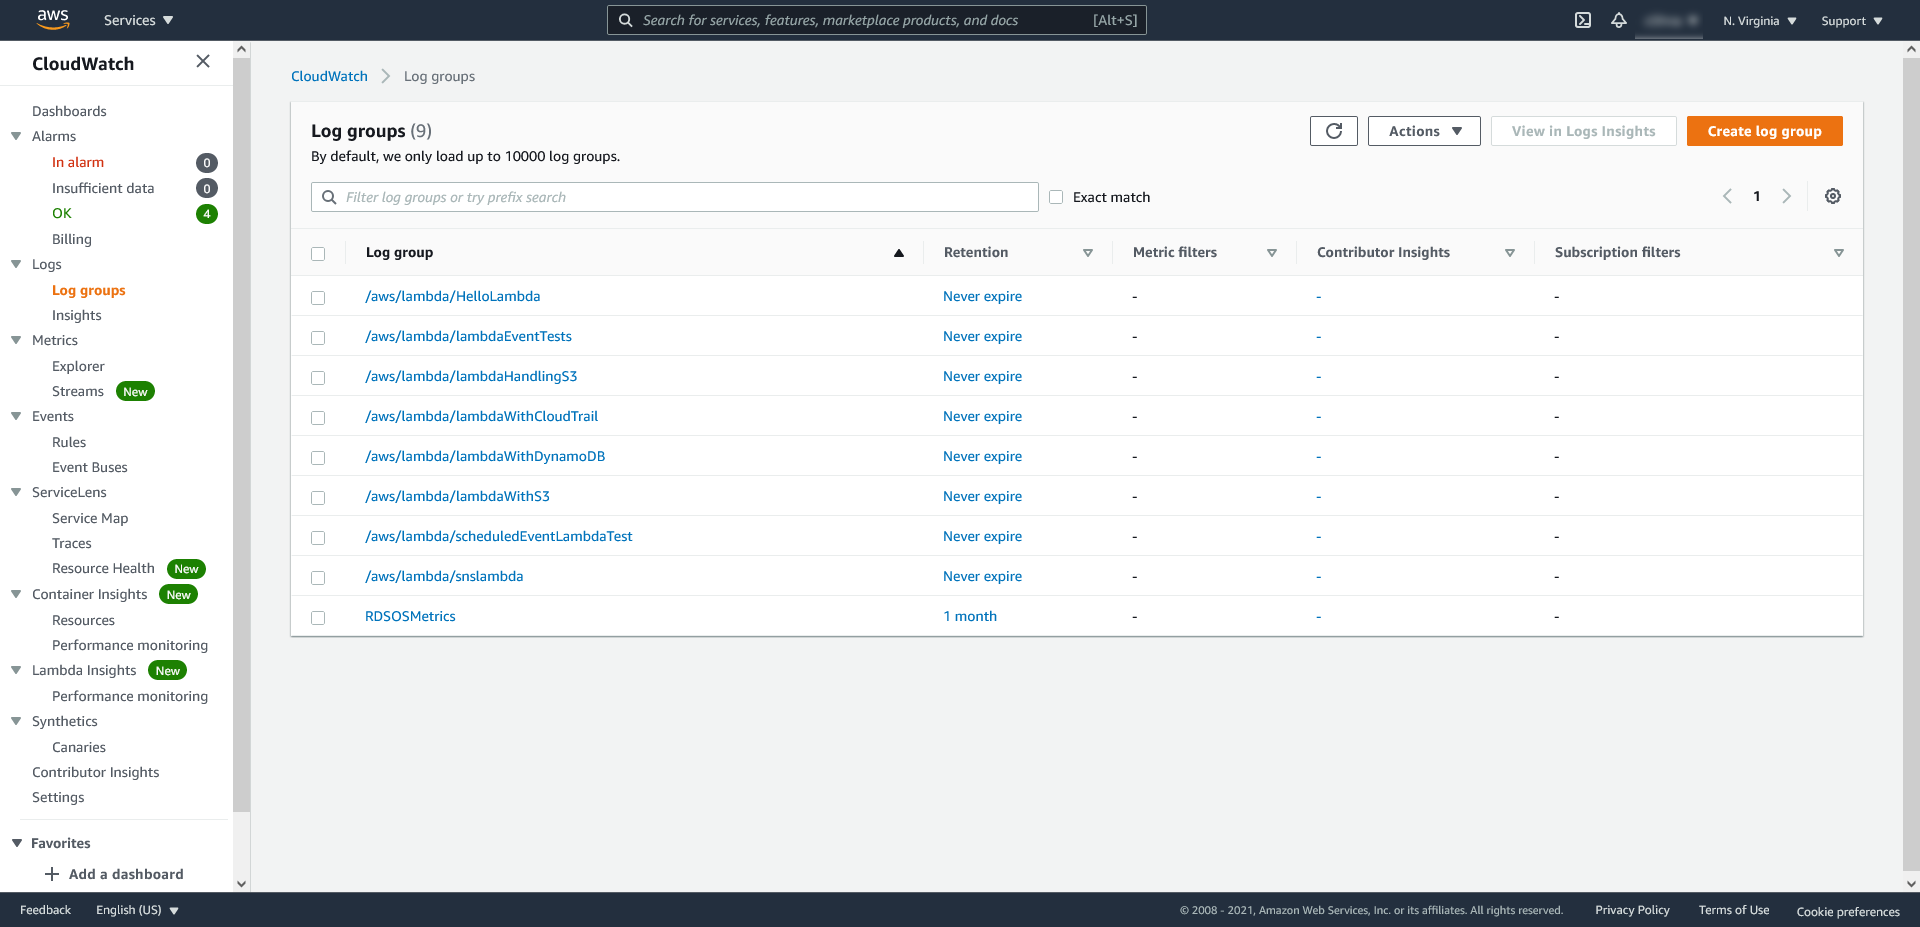Image resolution: width=1920 pixels, height=927 pixels.
Task: Check the /aws/lambda/HelloLambda row checkbox
Action: click(x=318, y=298)
